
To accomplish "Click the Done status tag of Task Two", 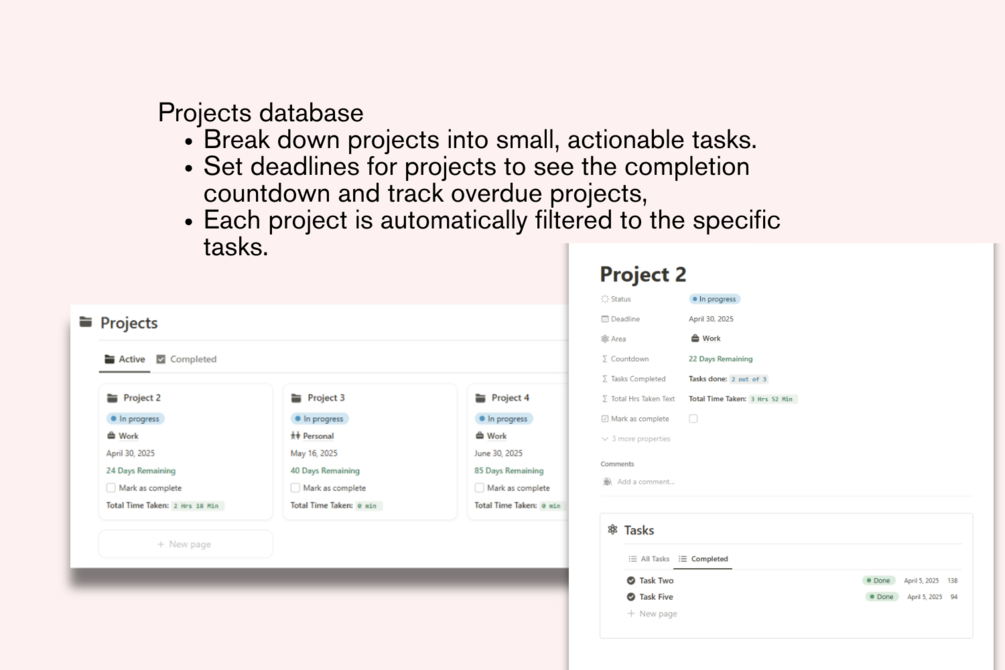I will pyautogui.click(x=879, y=580).
